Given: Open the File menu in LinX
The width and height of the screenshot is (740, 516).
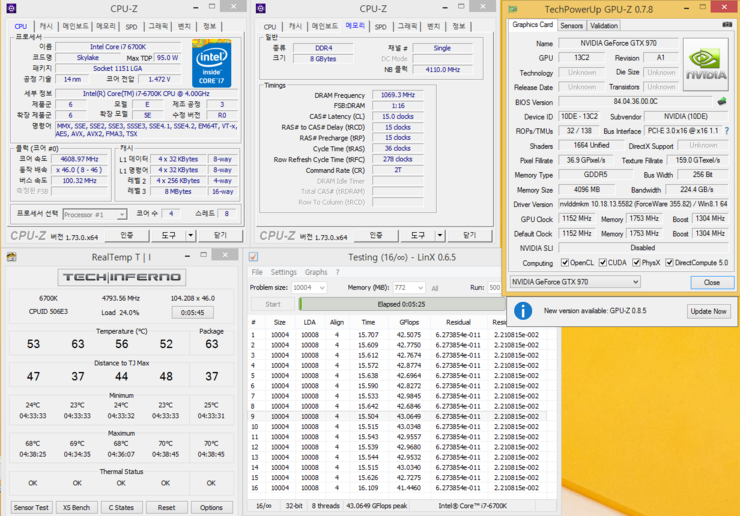Looking at the screenshot, I should (257, 272).
